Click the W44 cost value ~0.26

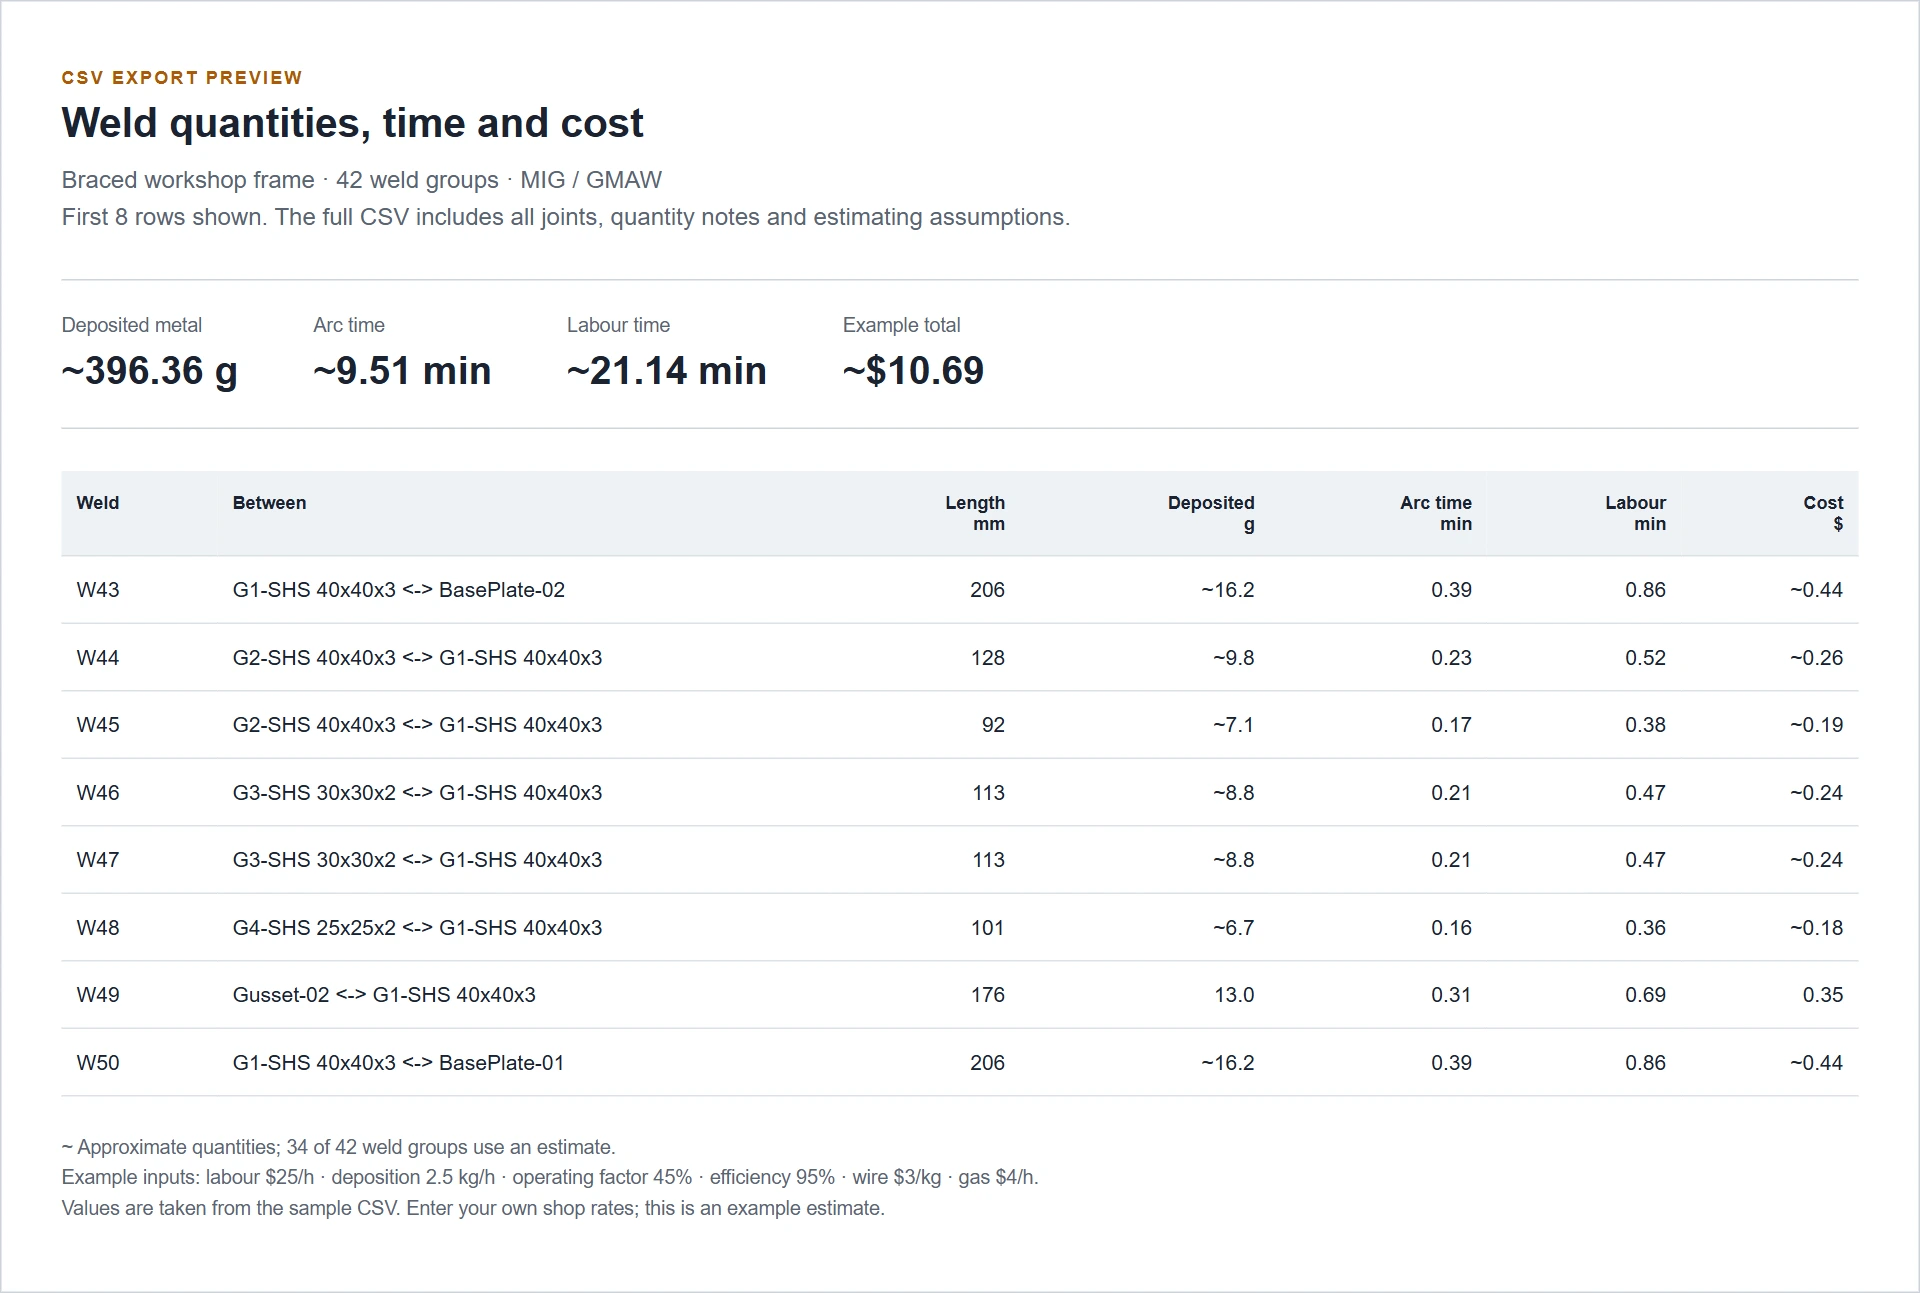(x=1817, y=658)
